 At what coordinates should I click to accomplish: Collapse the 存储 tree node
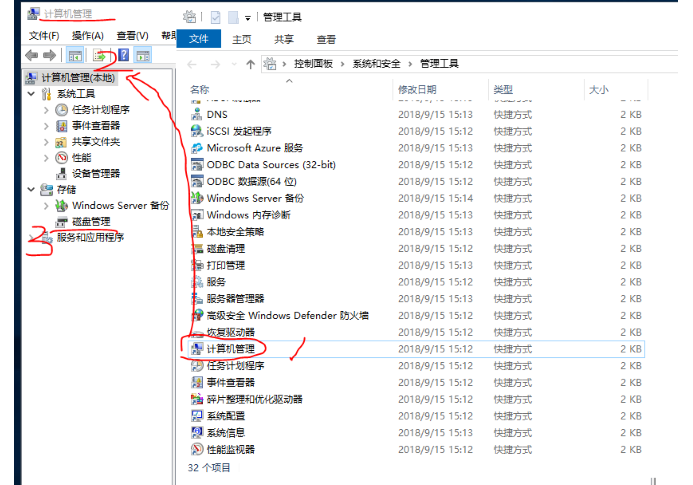coord(31,190)
